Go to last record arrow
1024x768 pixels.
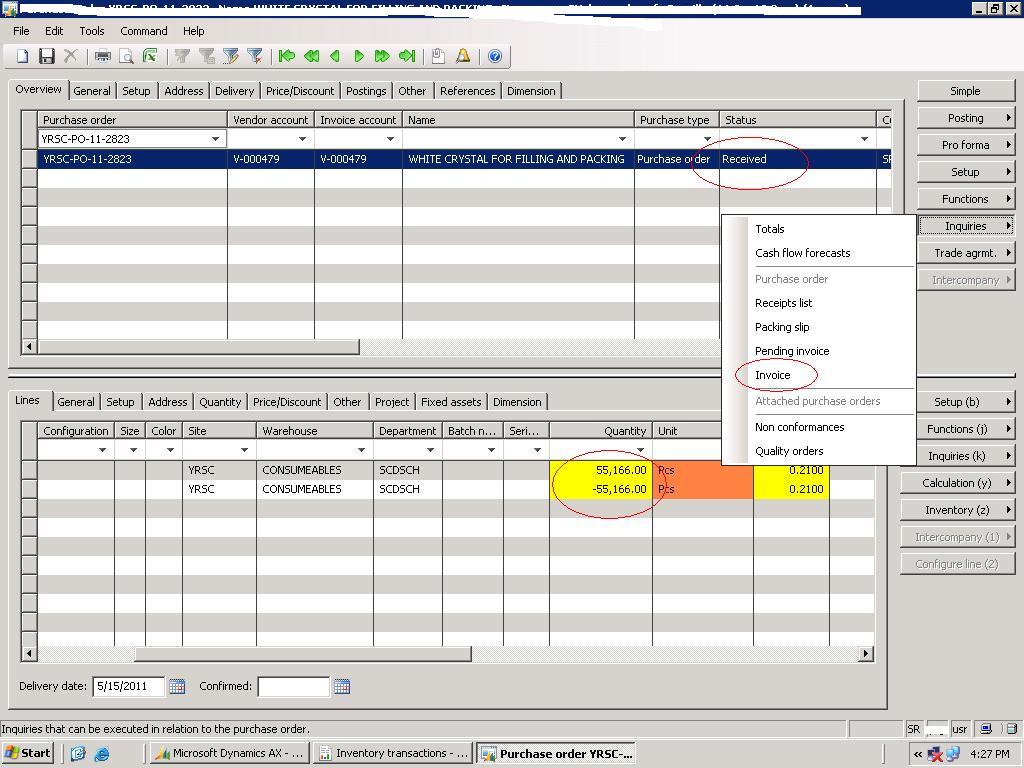click(x=407, y=57)
